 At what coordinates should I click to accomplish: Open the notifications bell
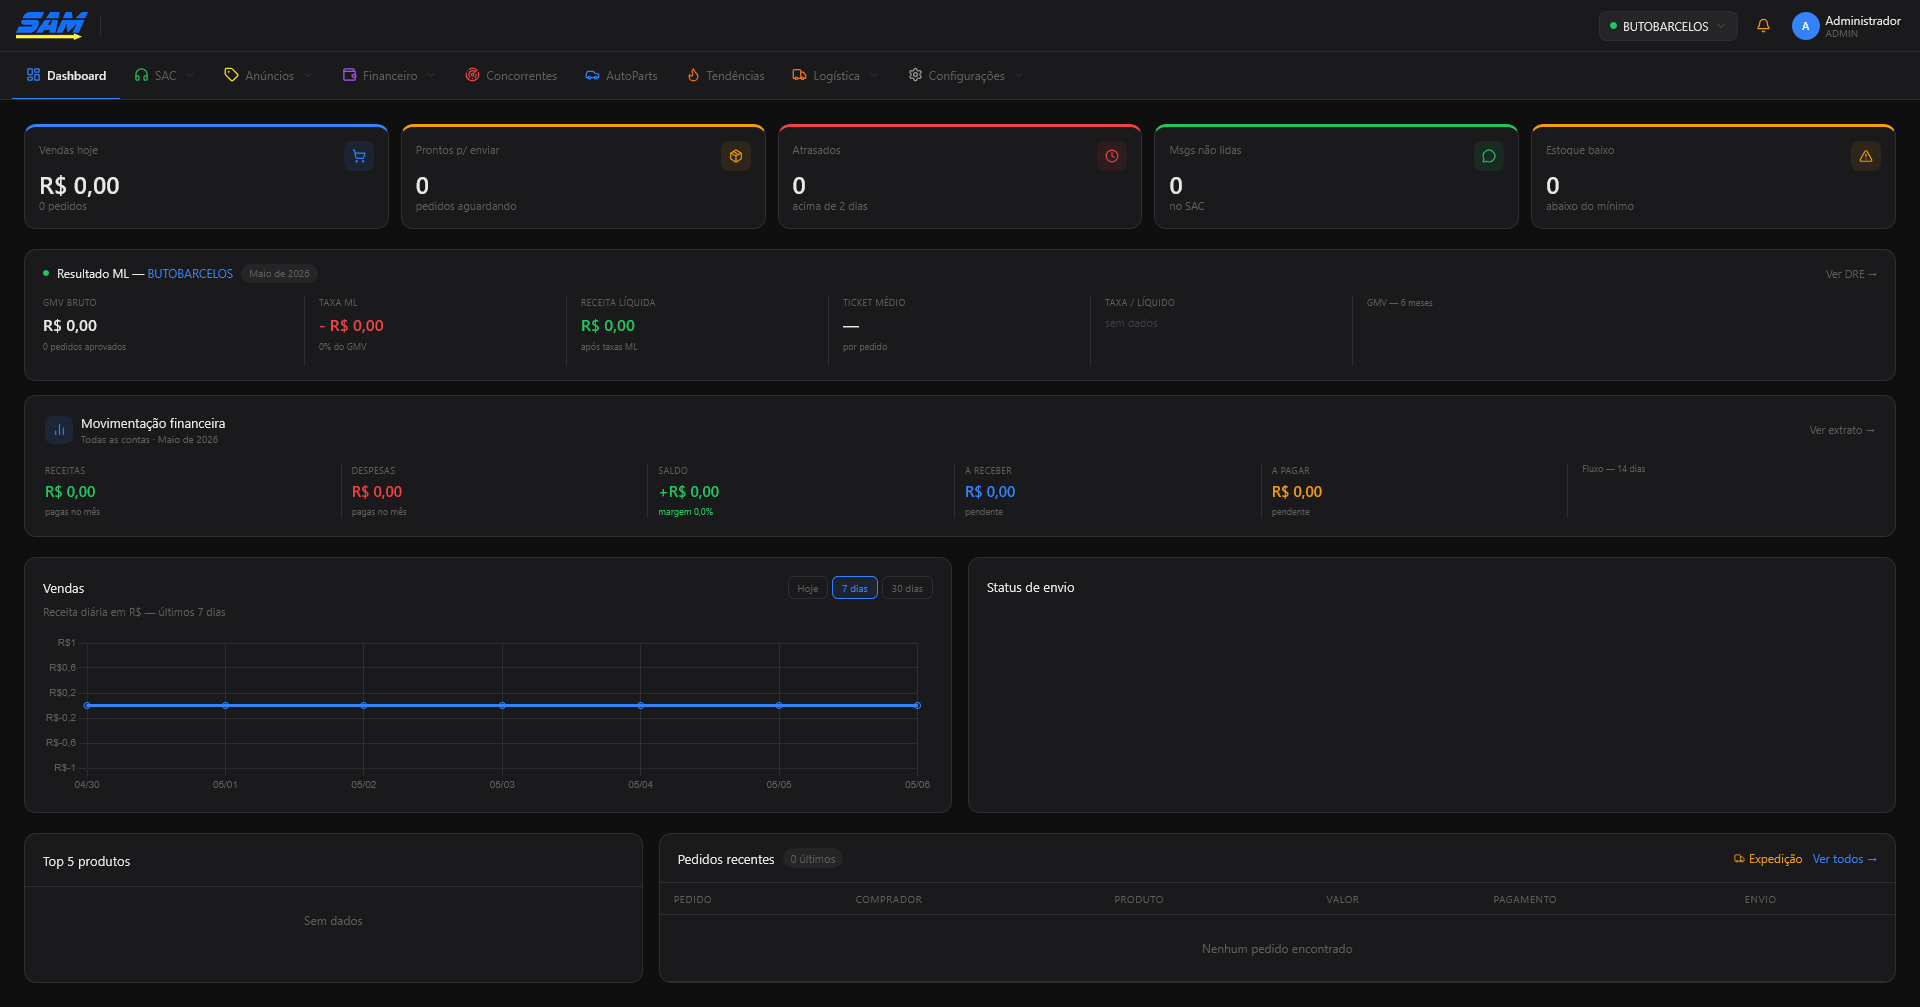[1763, 26]
